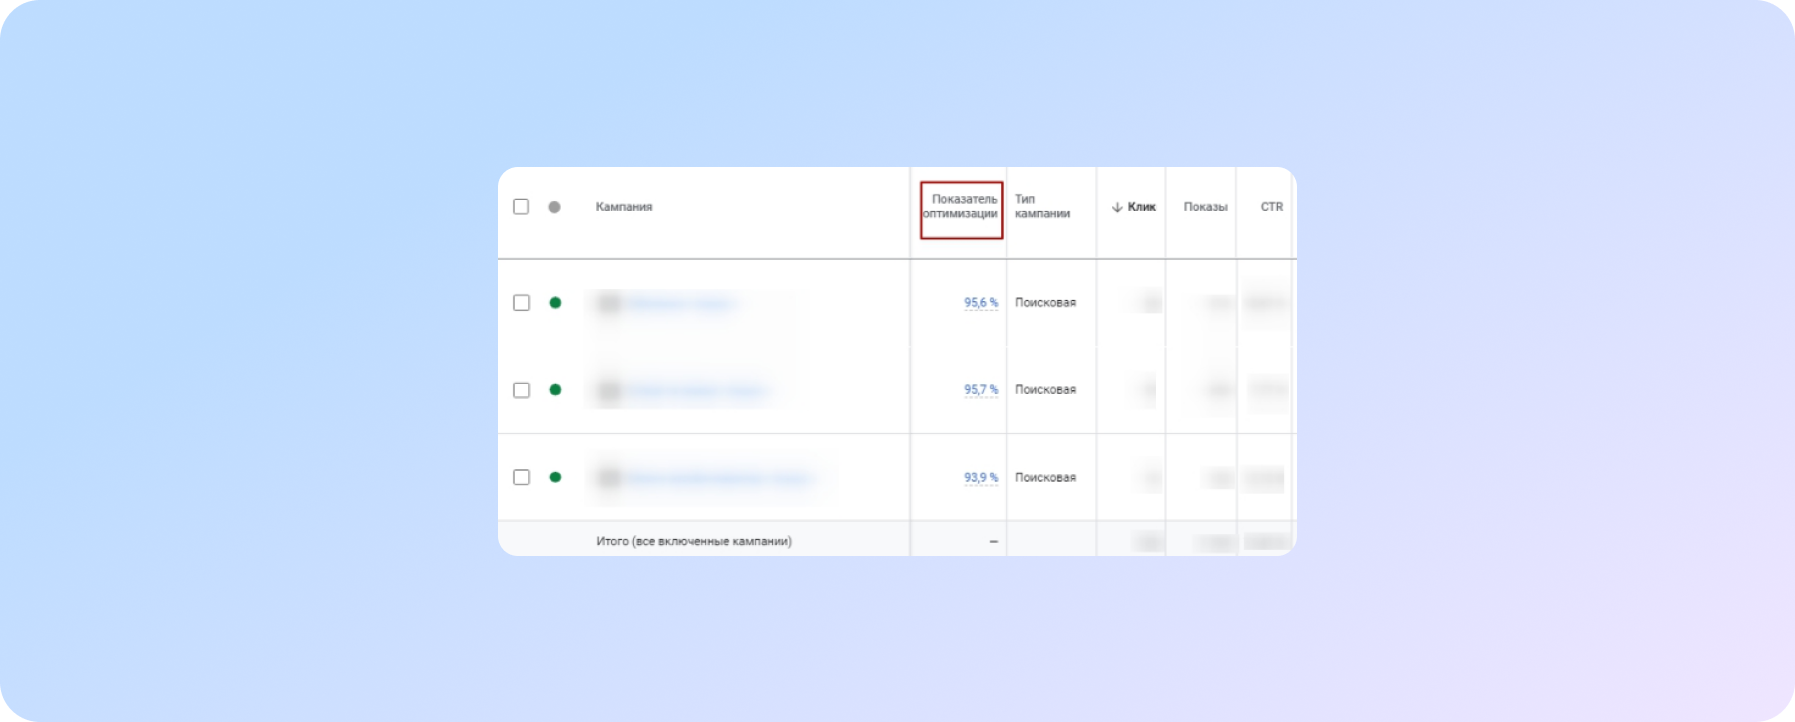Select the checkbox in the 95,6 % campaign row
Viewport: 1795px width, 722px height.
[521, 303]
